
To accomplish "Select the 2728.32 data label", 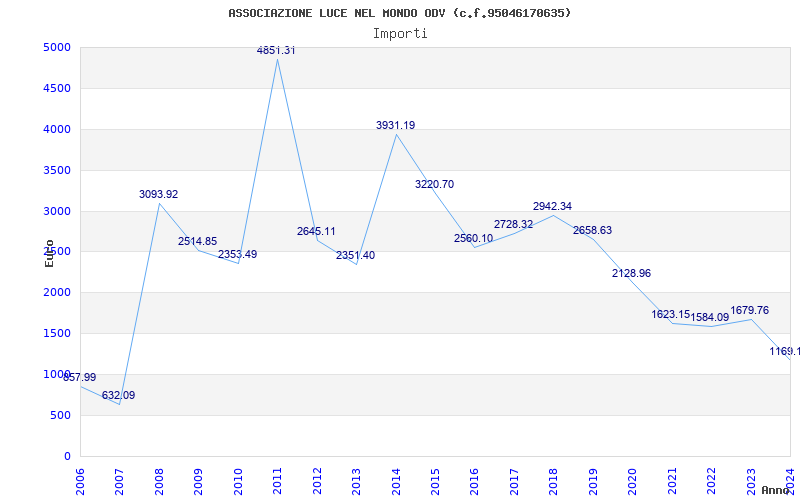I will pyautogui.click(x=513, y=225).
